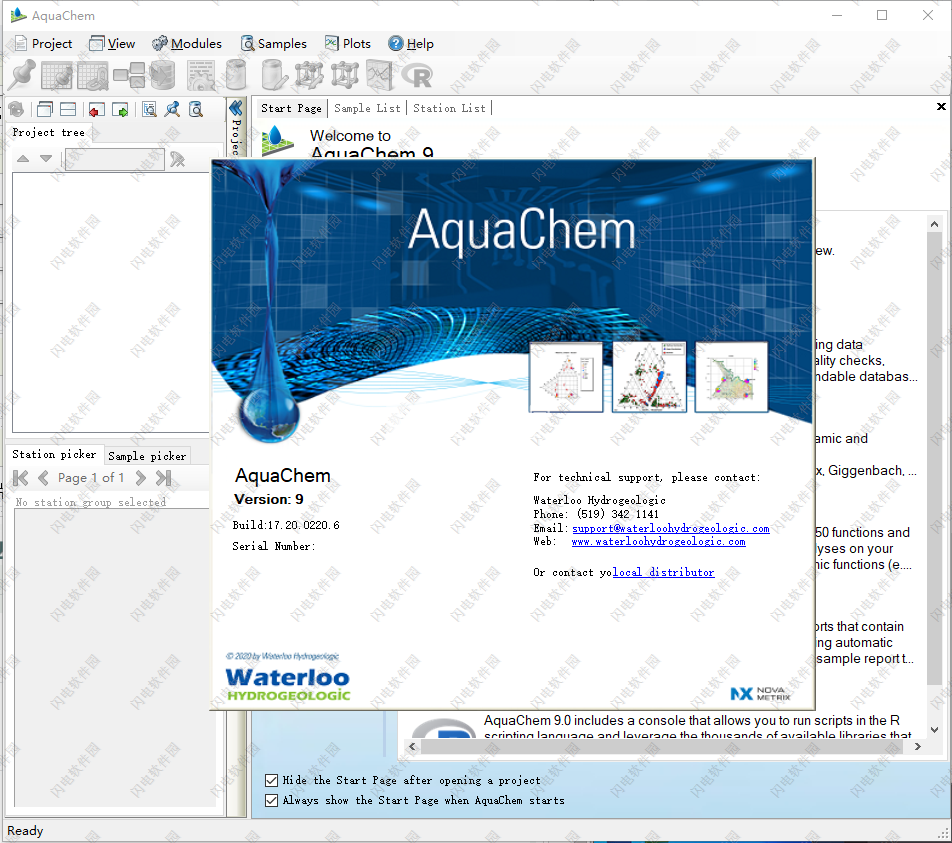Click the line chart plot toolbar icon
Viewport: 952px width, 843px height.
(379, 75)
